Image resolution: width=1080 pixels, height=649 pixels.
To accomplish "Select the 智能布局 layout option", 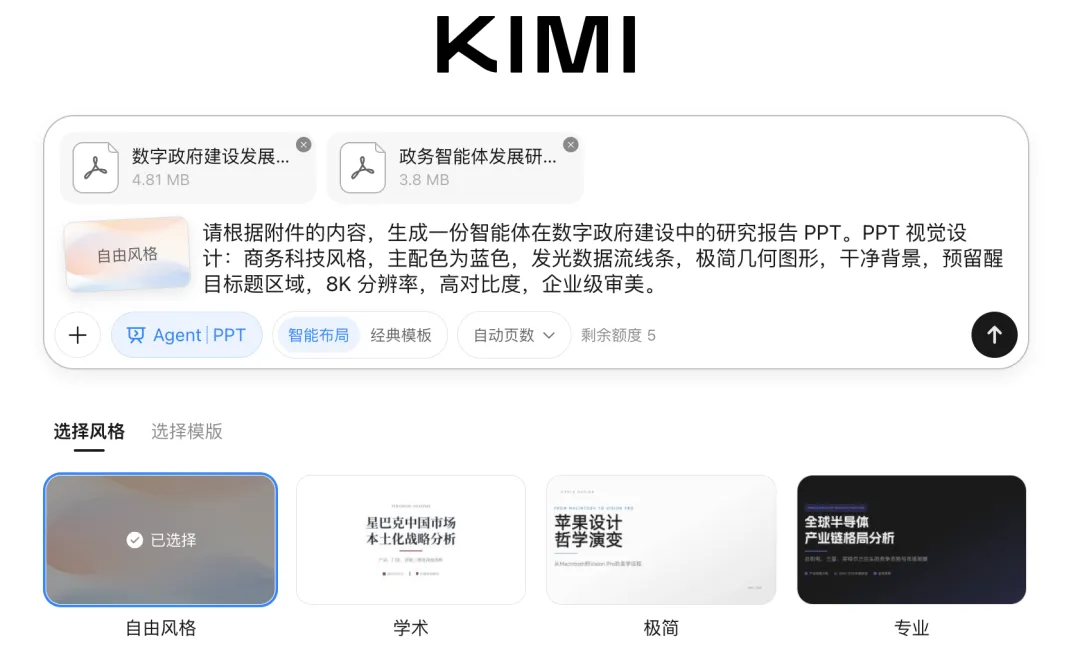I will [x=318, y=335].
